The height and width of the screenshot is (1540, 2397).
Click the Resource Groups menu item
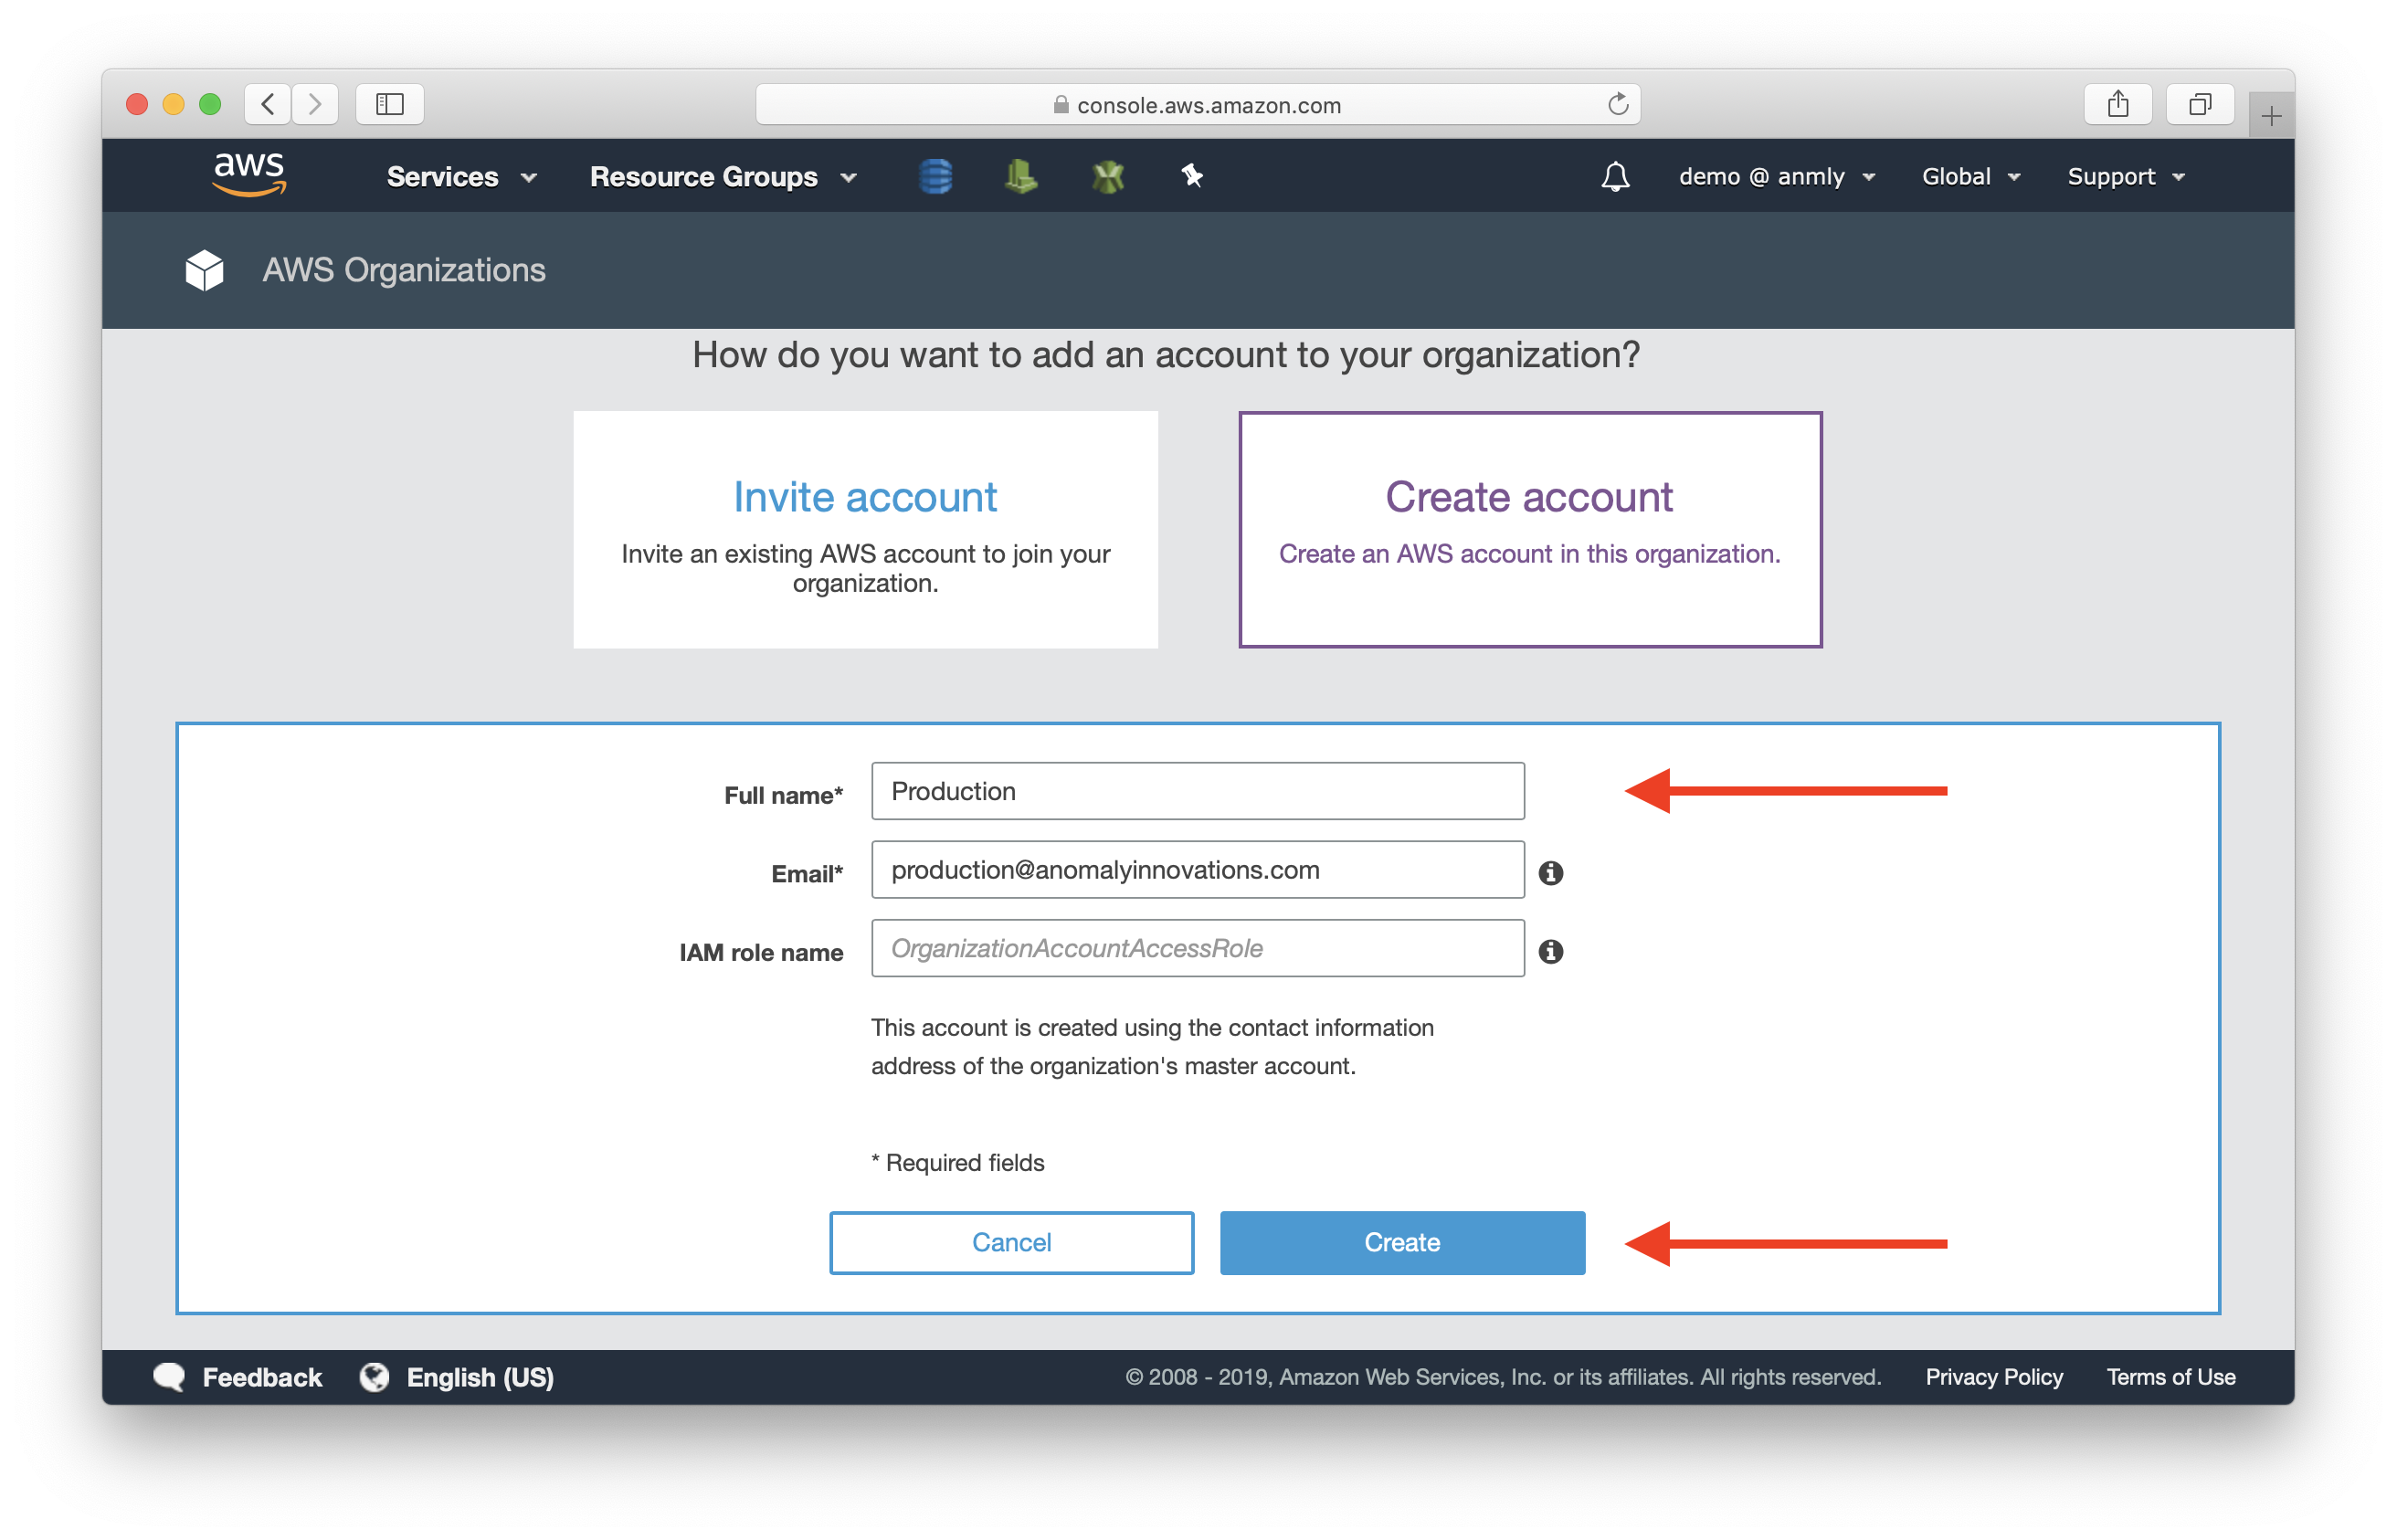point(722,174)
